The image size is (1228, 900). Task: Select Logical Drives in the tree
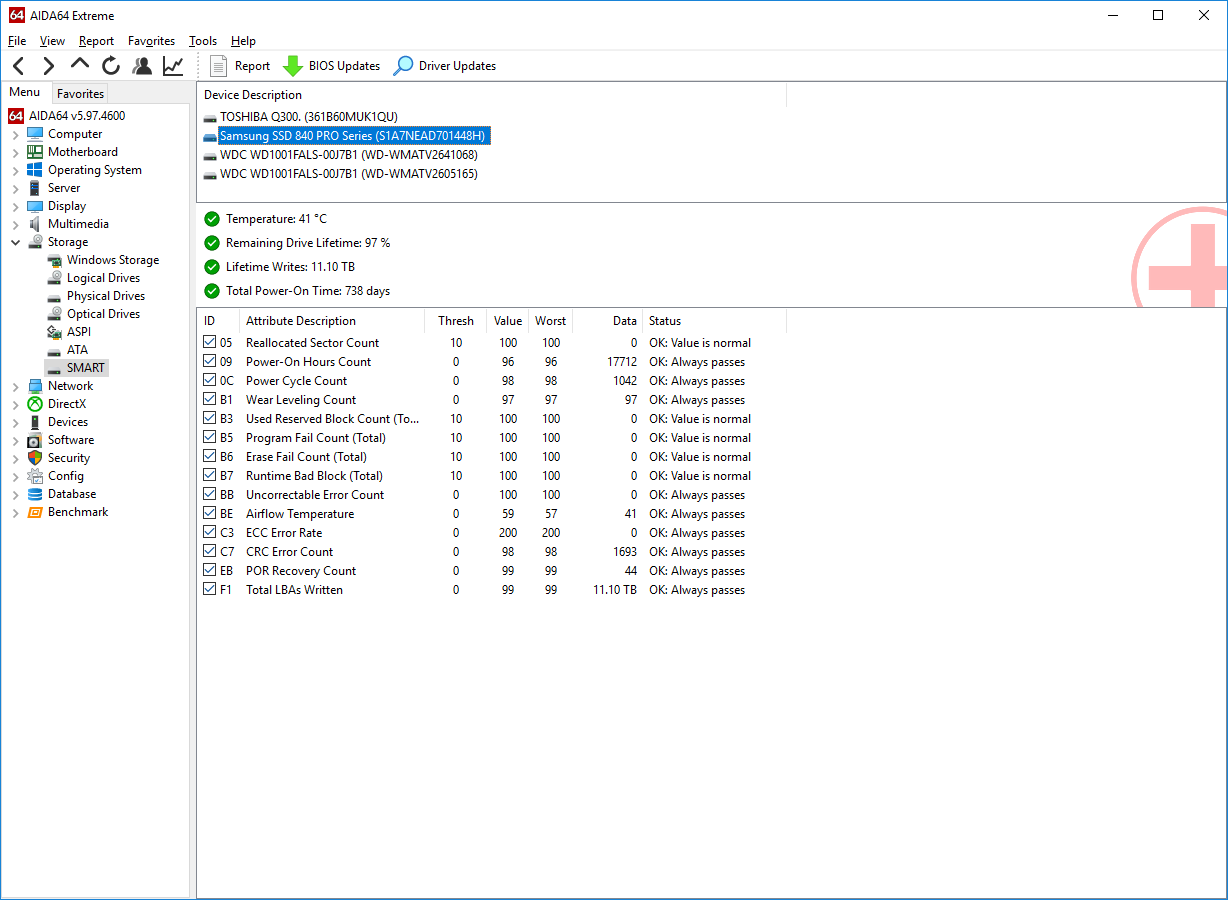(x=103, y=278)
